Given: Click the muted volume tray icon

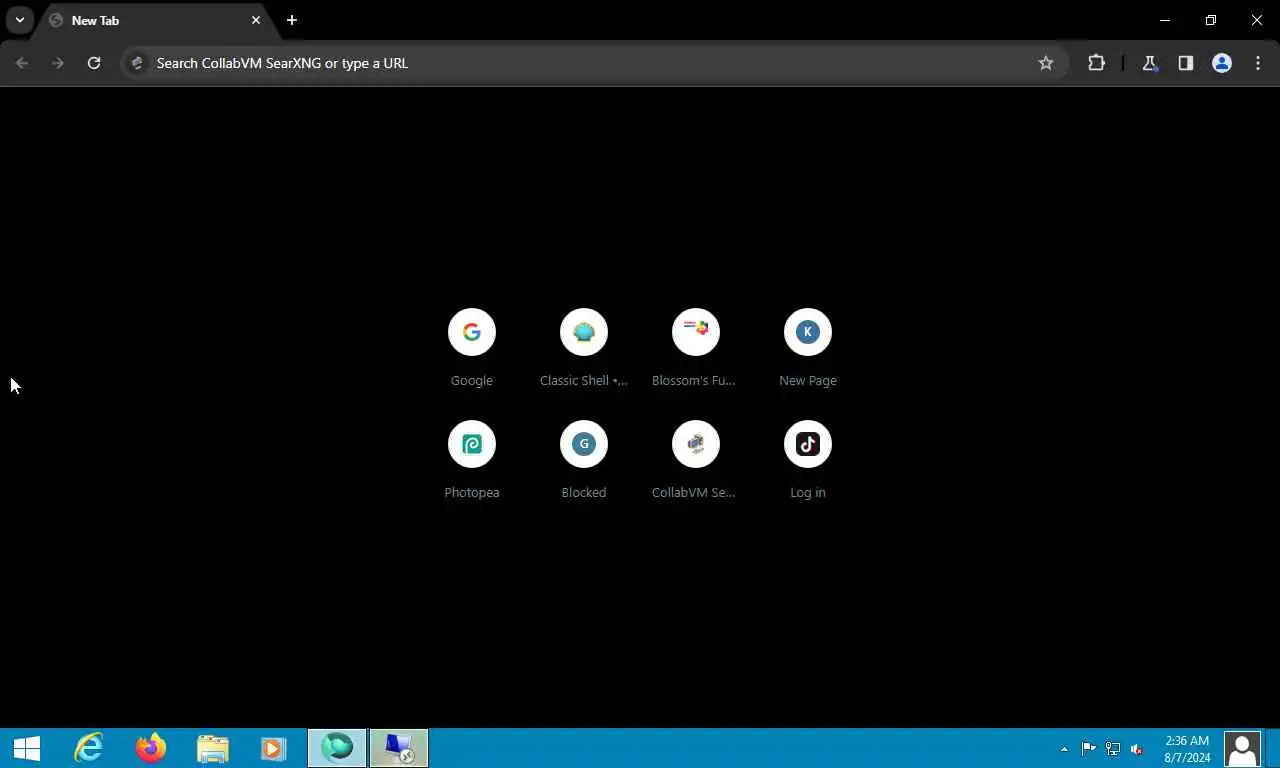Looking at the screenshot, I should (1137, 749).
